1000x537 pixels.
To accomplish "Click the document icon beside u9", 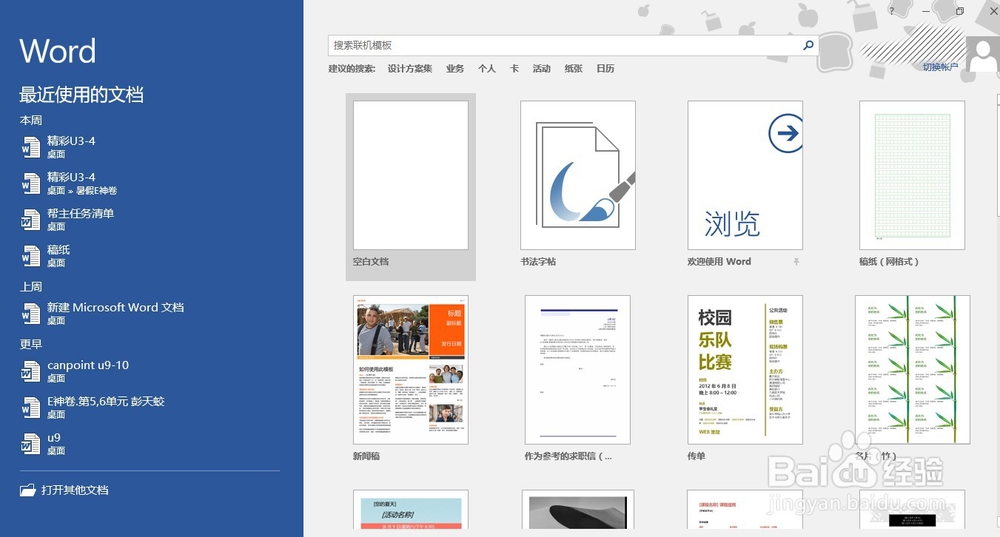I will [x=31, y=444].
